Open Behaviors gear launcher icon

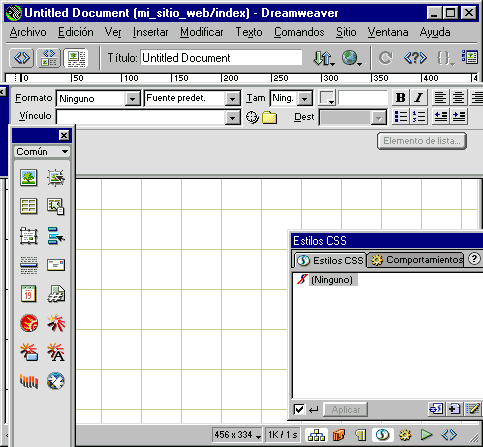pos(405,435)
